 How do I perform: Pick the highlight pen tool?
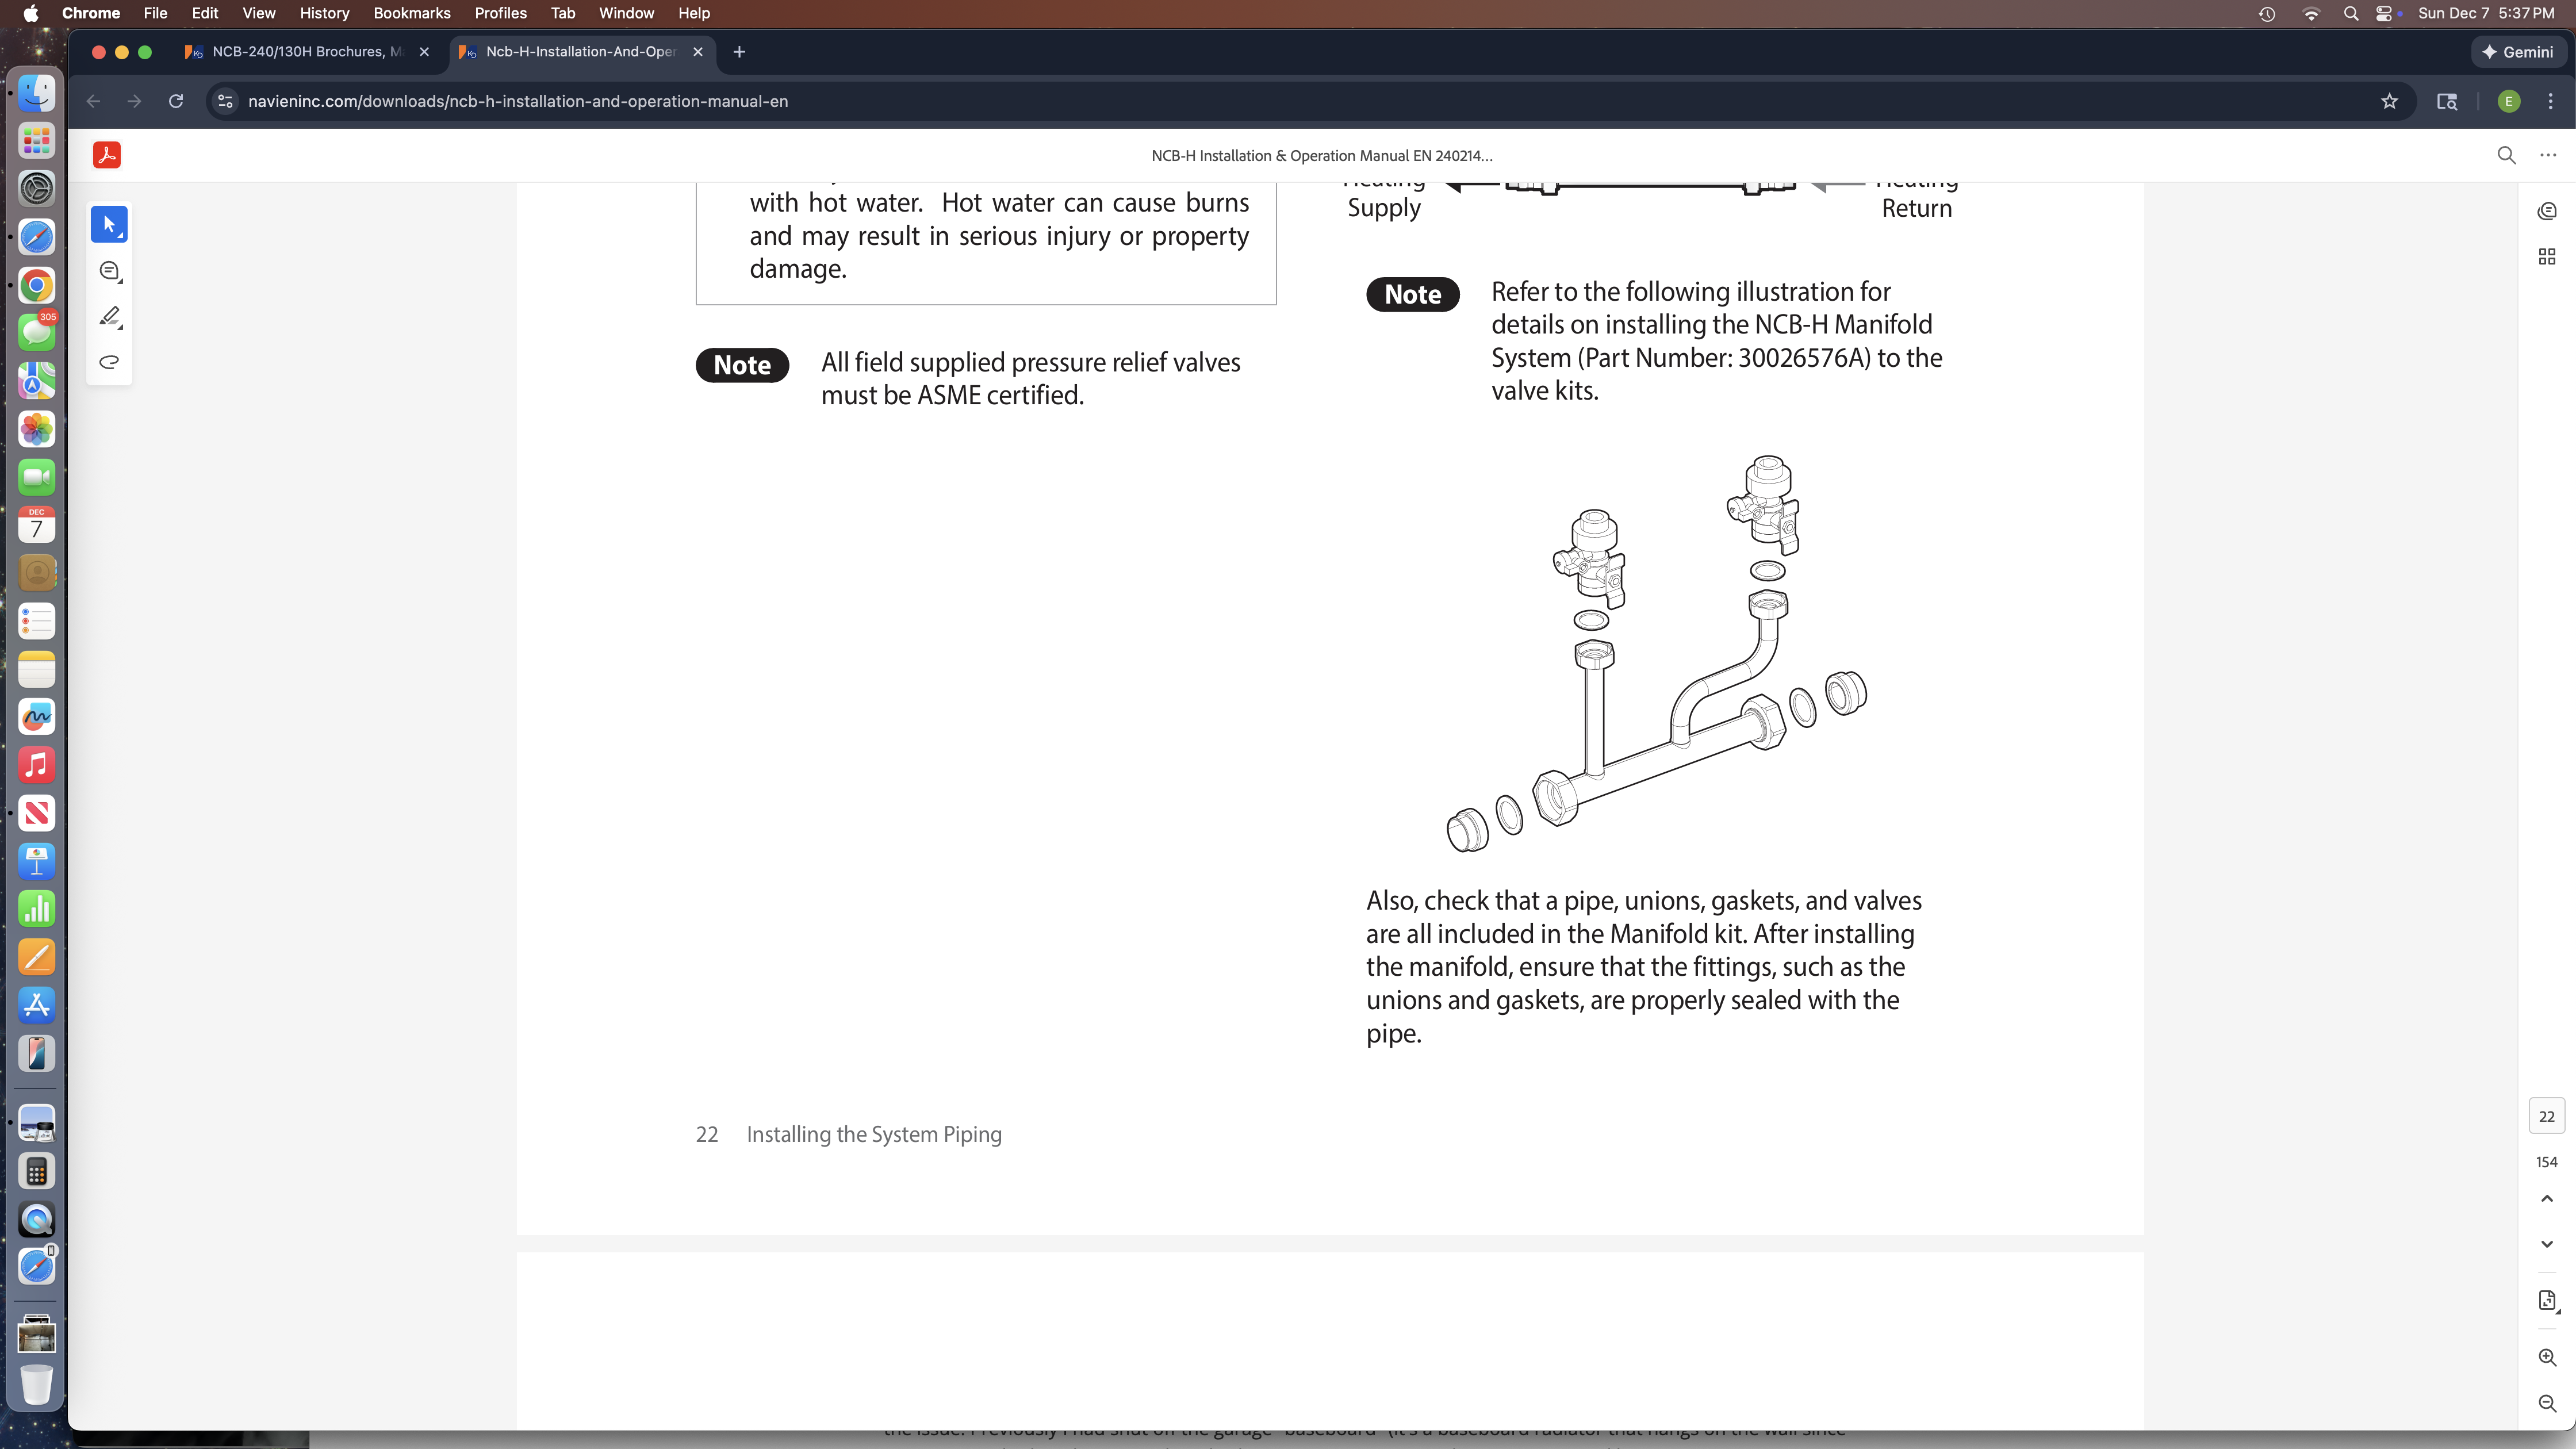tap(110, 317)
